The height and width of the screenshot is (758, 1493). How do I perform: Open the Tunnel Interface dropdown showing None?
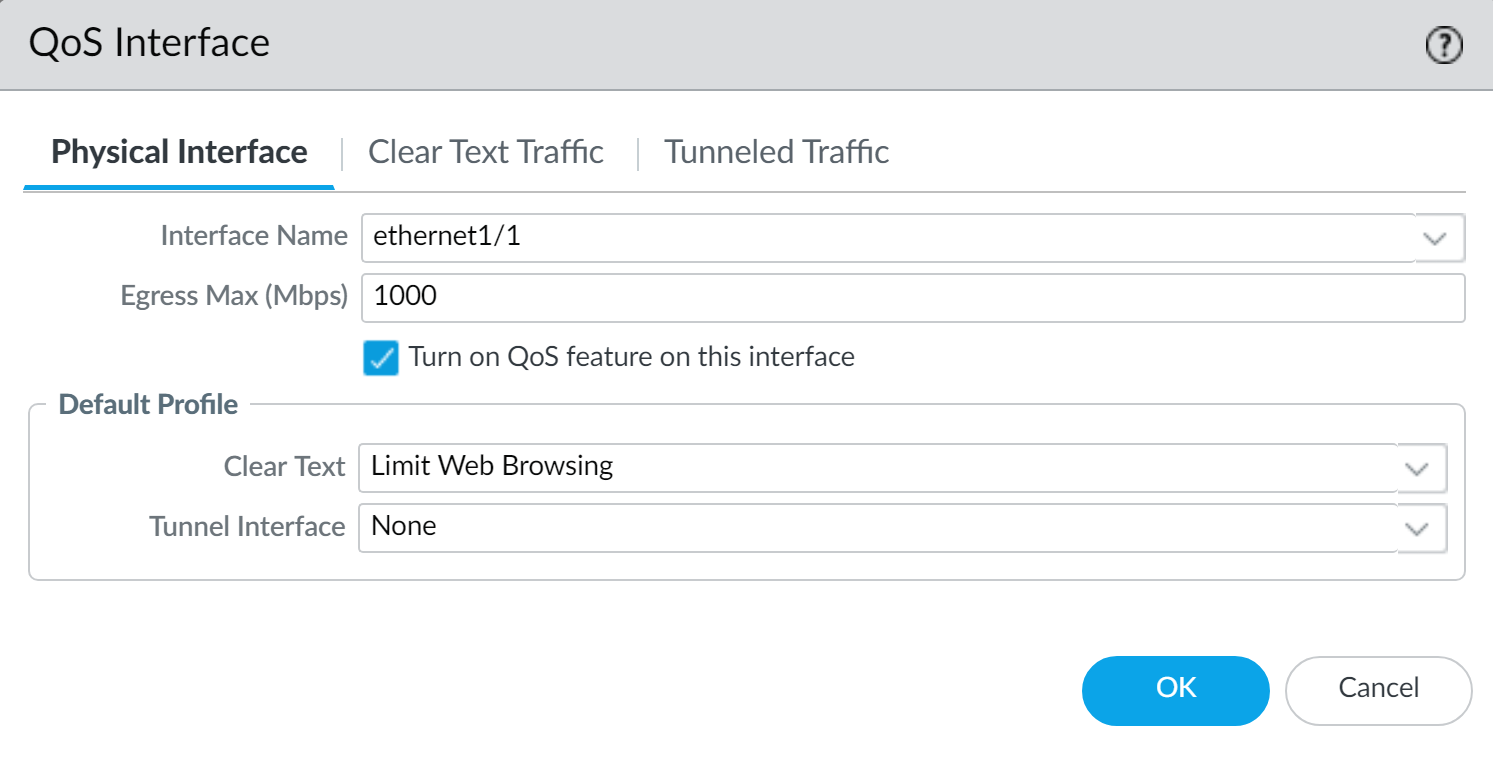(x=1417, y=528)
